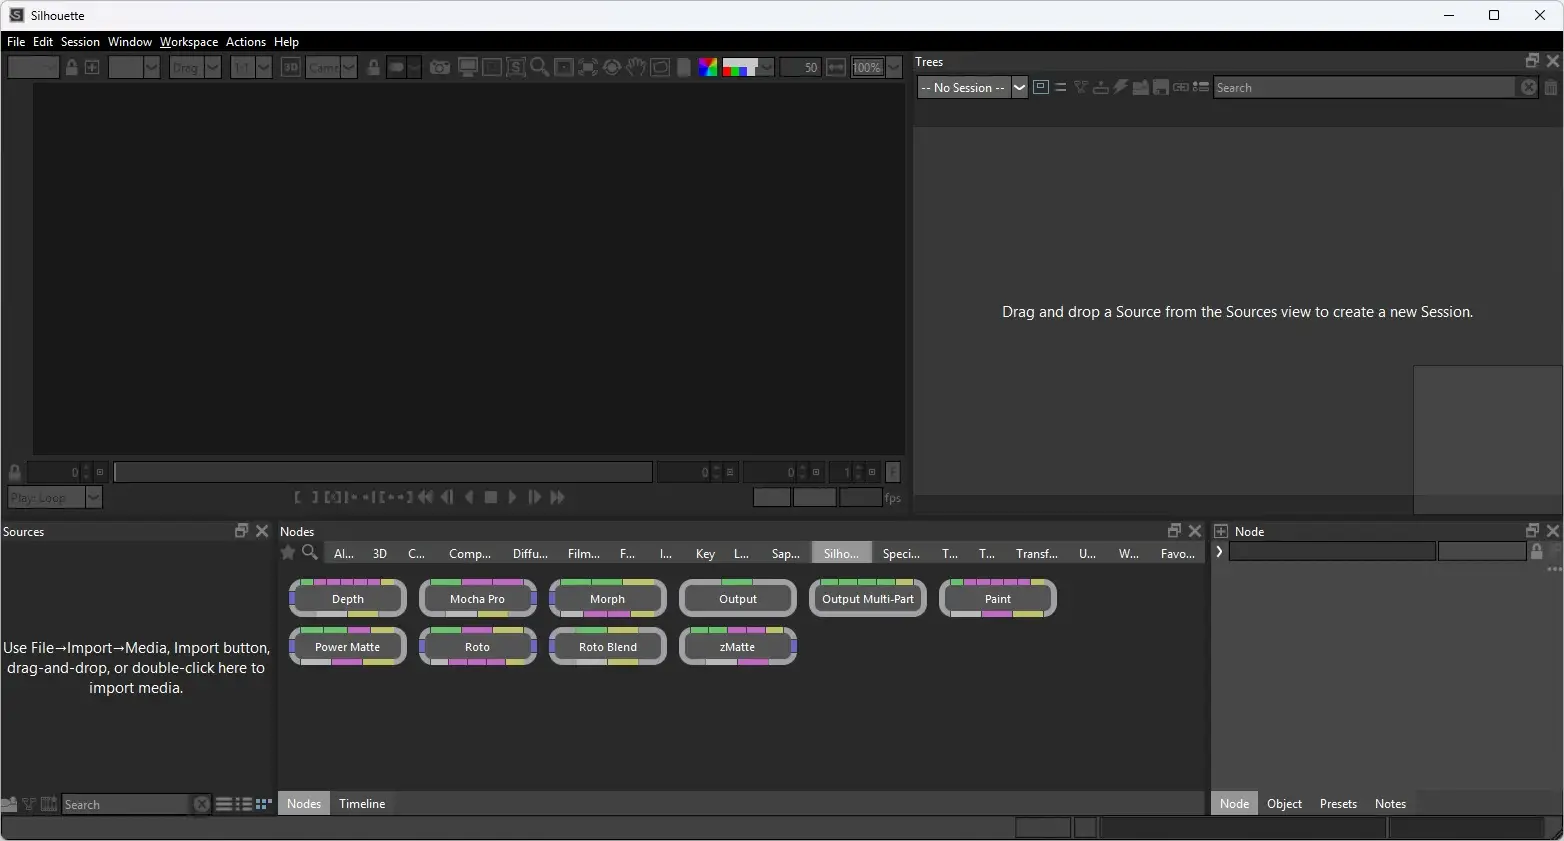Select the hand pan tool in viewer toolbar
The image size is (1564, 841).
coord(636,67)
